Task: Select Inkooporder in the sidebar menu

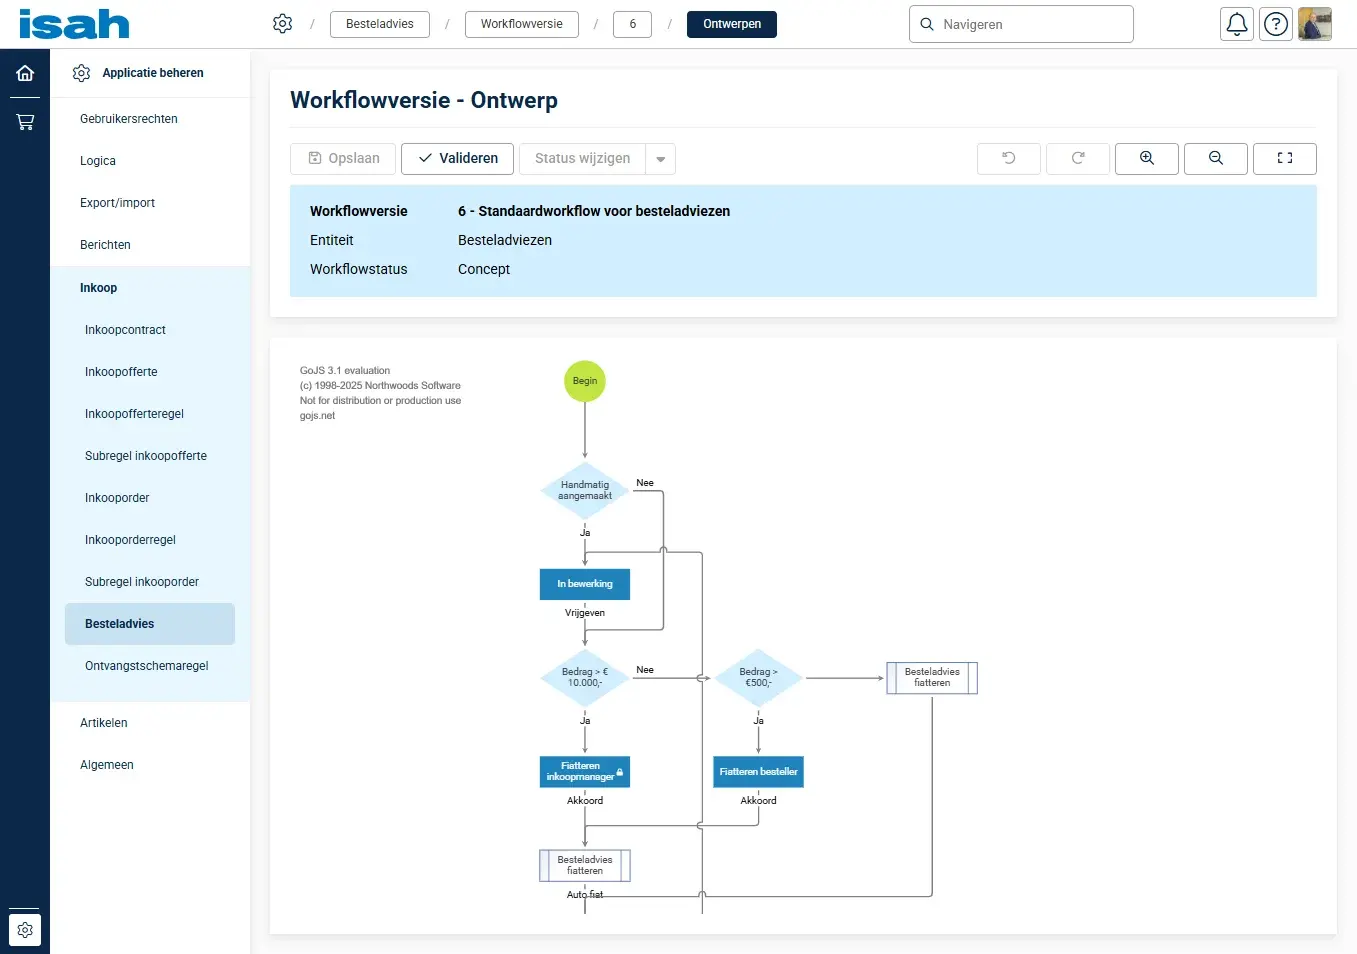Action: pos(117,498)
